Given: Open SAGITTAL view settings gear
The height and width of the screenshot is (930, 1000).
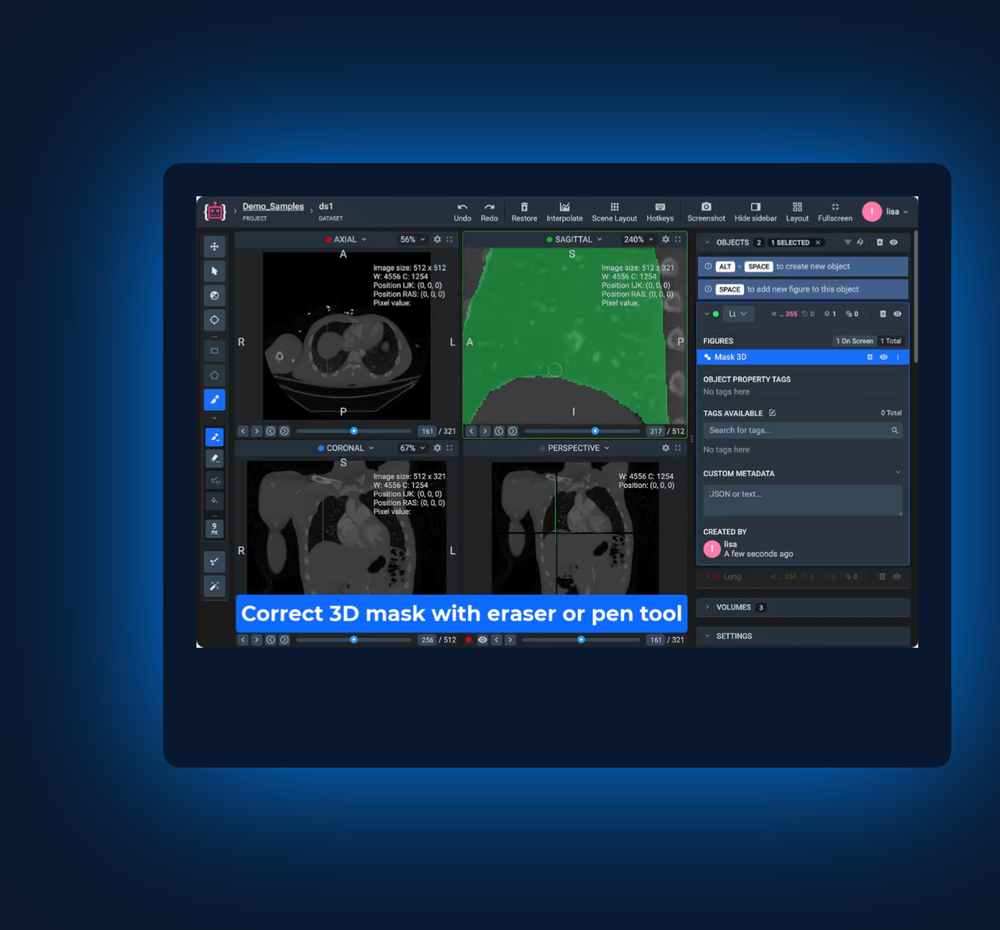Looking at the screenshot, I should (x=665, y=239).
